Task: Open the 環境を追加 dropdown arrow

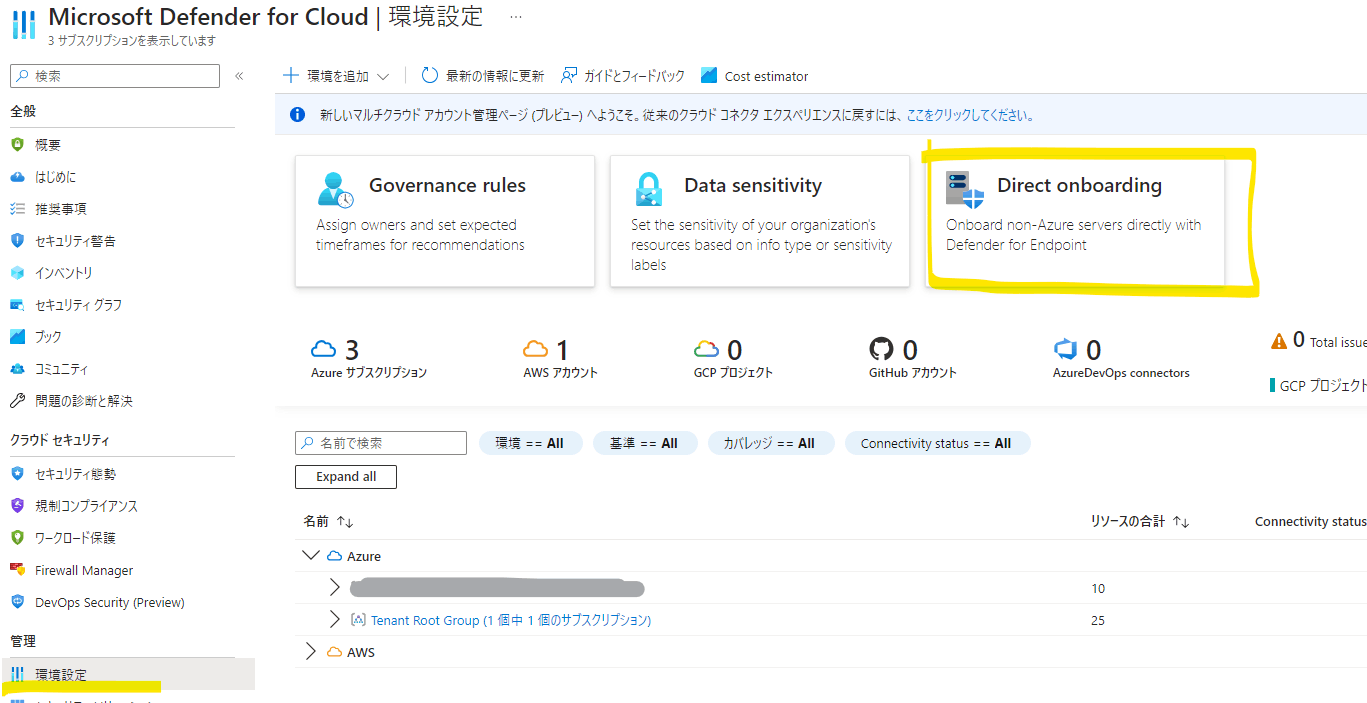Action: click(383, 76)
